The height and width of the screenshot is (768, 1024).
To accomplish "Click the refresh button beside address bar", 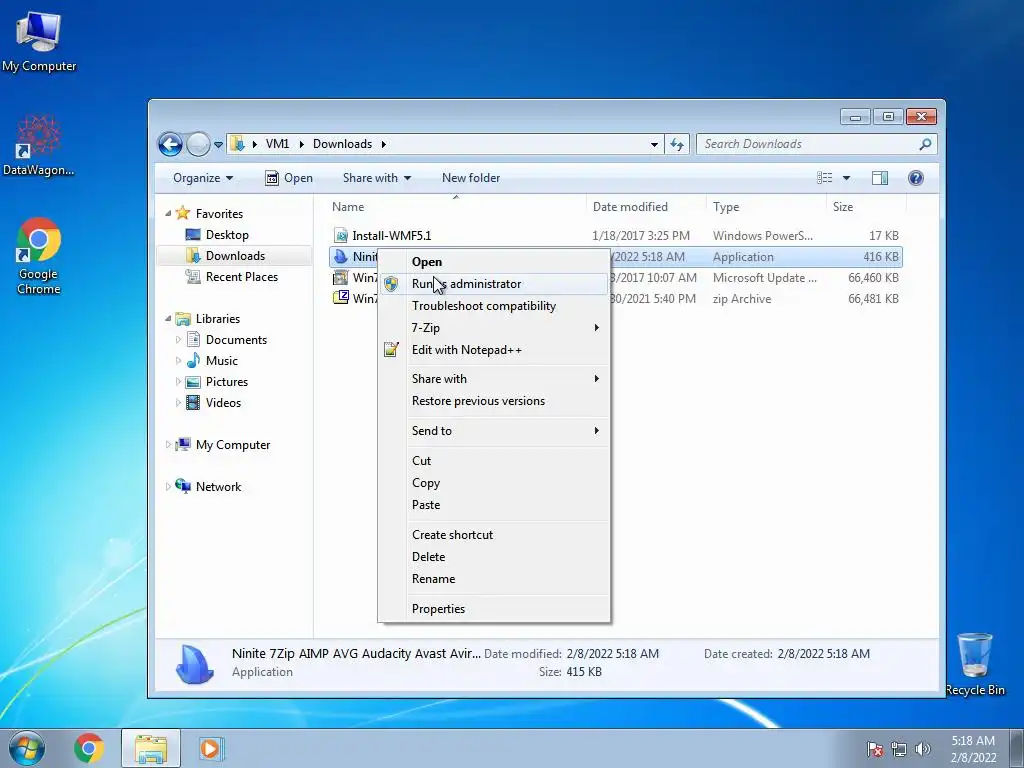I will 677,144.
